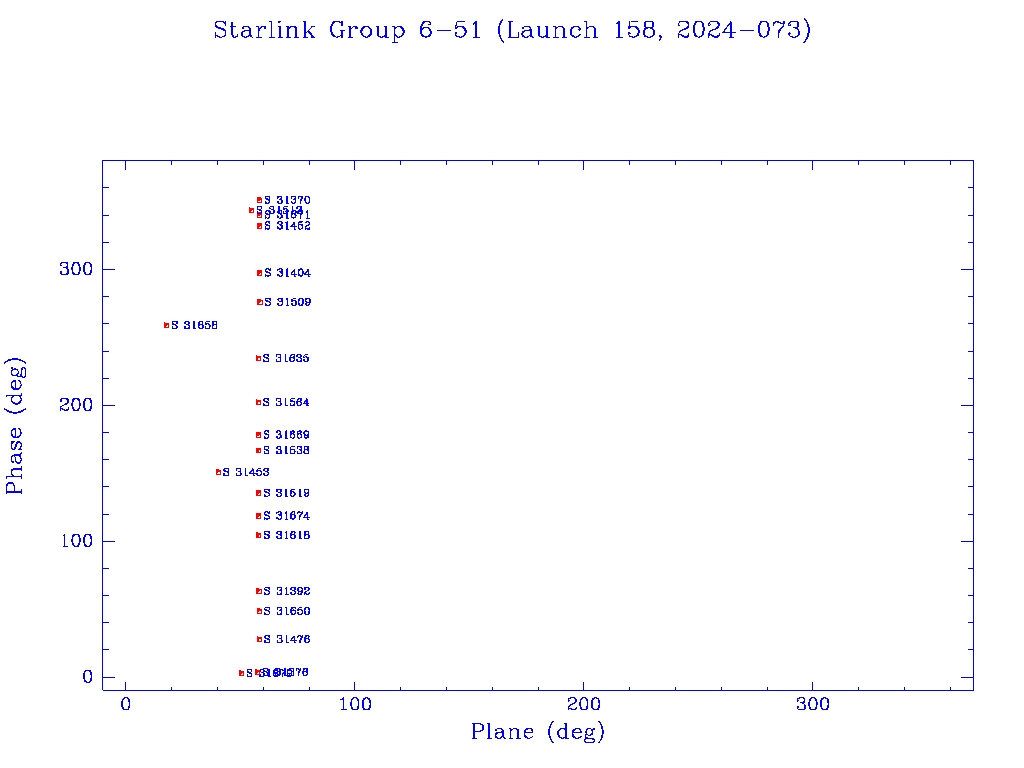Image resolution: width=1024 pixels, height=768 pixels.
Task: Select the 'S 31618' satellite label
Action: [x=287, y=536]
